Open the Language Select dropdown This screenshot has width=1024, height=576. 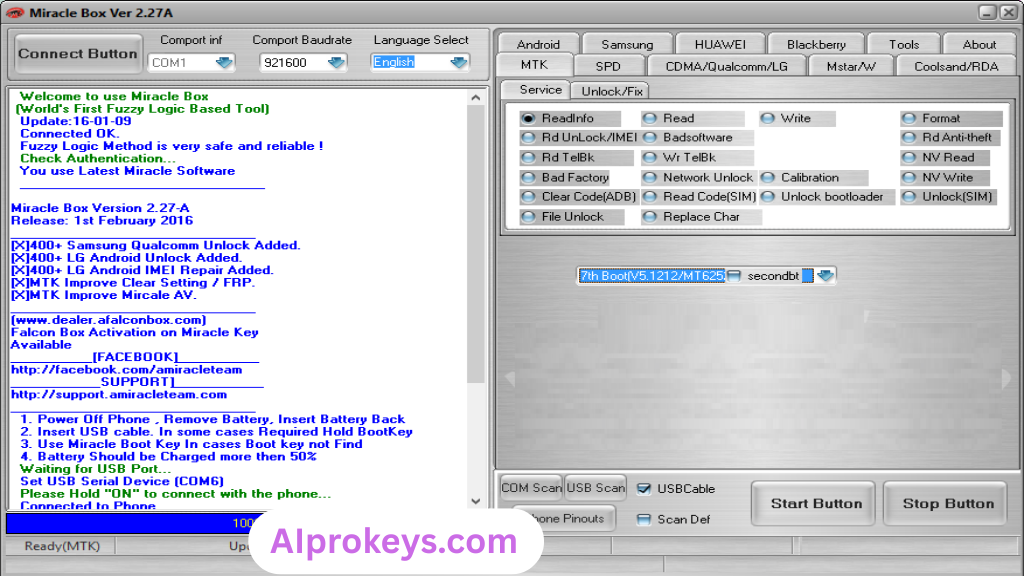459,63
